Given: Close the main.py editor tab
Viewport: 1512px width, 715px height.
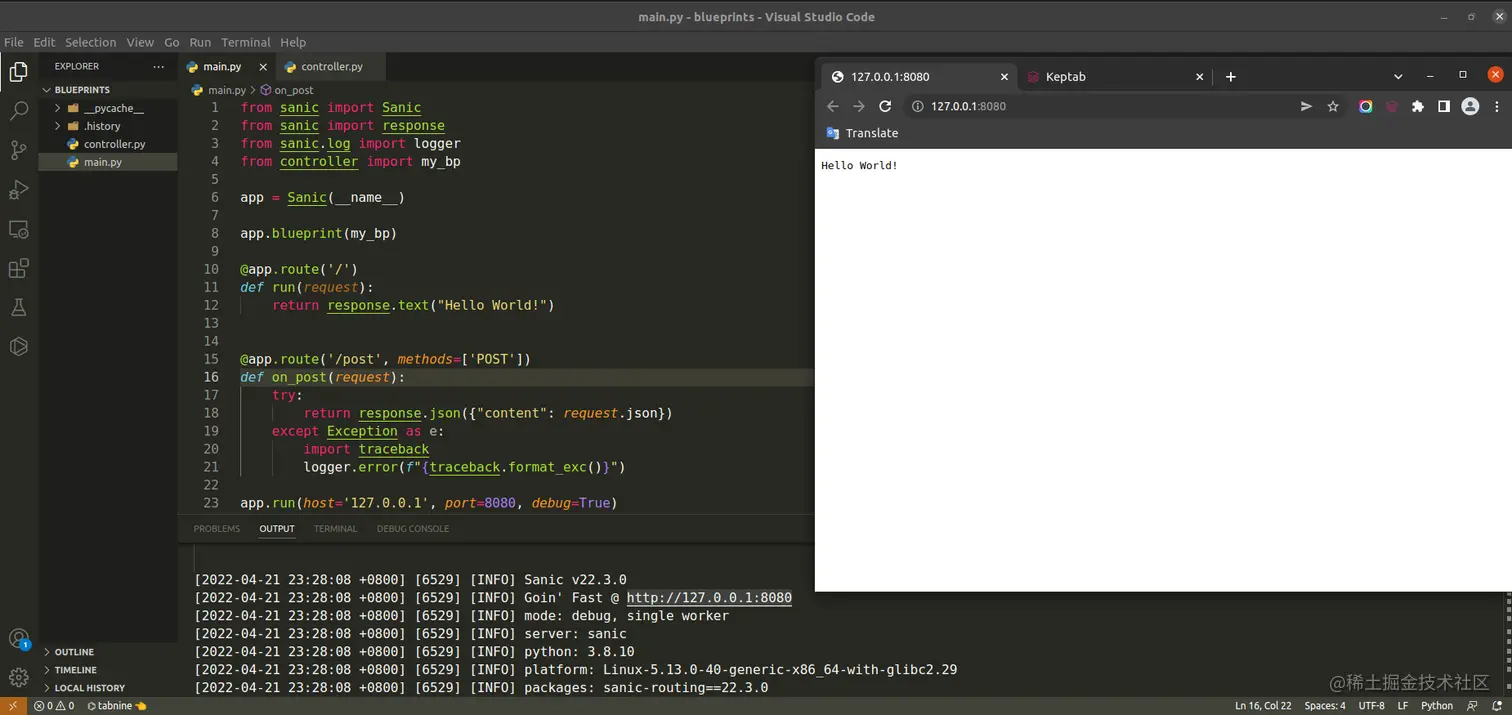Looking at the screenshot, I should click(x=263, y=67).
